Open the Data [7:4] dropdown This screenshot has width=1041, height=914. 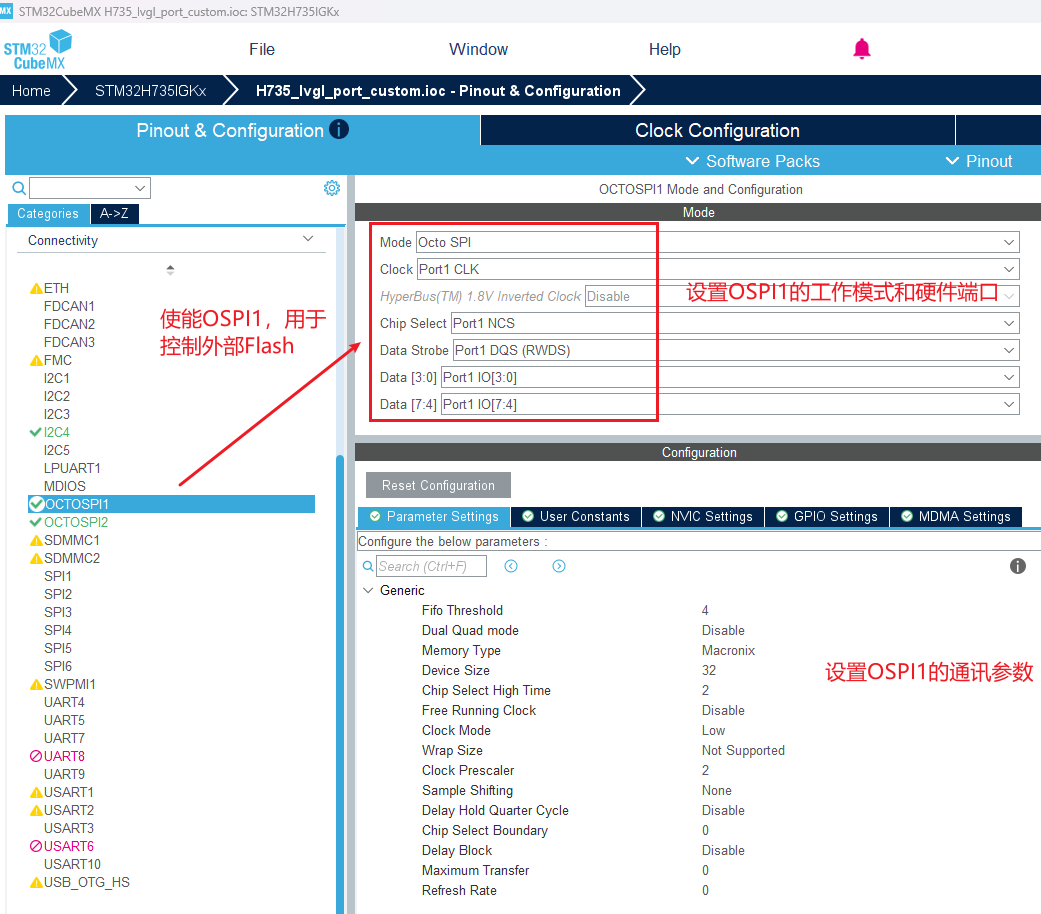click(730, 405)
